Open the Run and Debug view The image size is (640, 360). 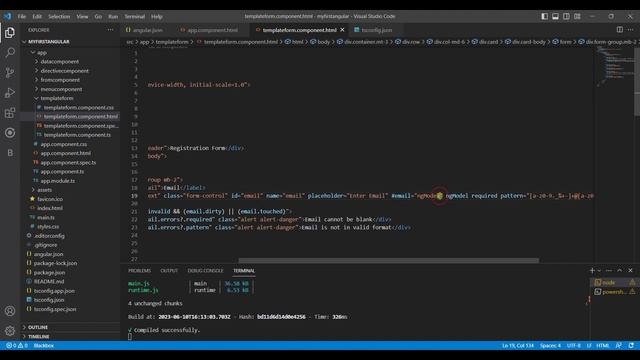tap(10, 93)
